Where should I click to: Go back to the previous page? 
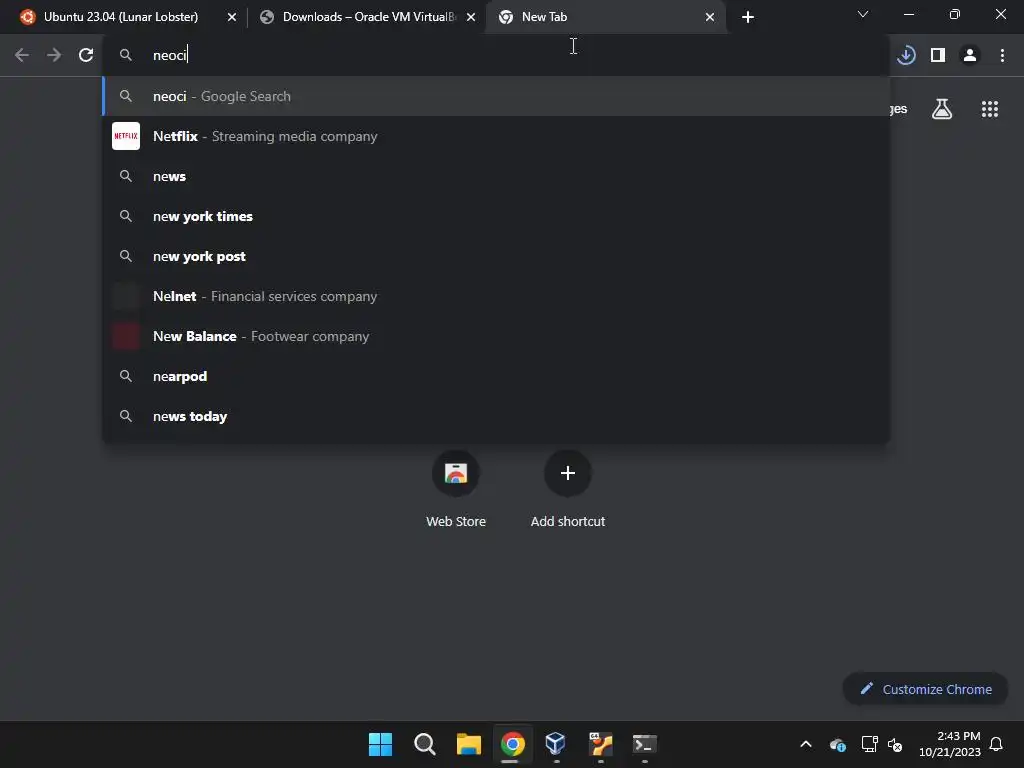[x=22, y=56]
